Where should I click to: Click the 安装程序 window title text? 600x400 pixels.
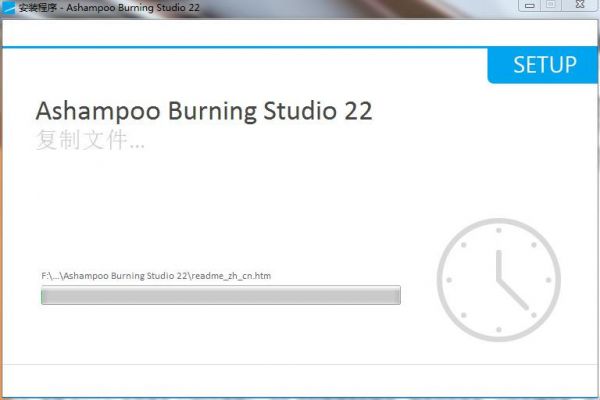[x=38, y=7]
